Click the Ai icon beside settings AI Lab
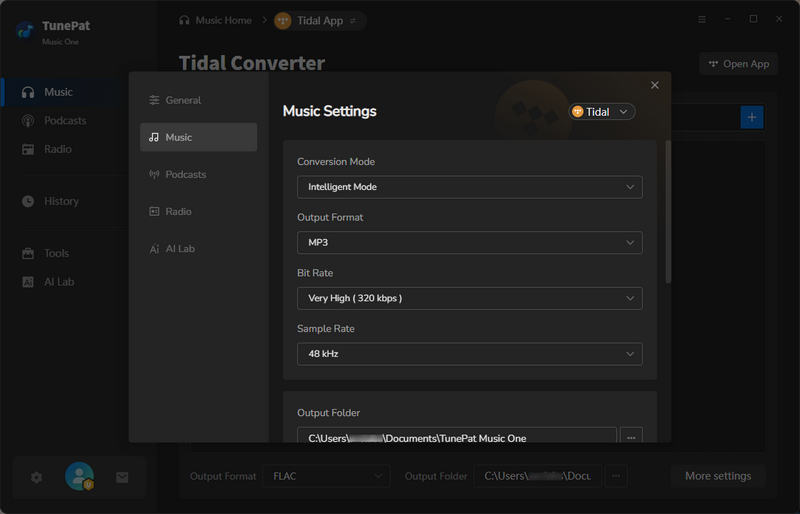Image resolution: width=800 pixels, height=514 pixels. pyautogui.click(x=154, y=249)
